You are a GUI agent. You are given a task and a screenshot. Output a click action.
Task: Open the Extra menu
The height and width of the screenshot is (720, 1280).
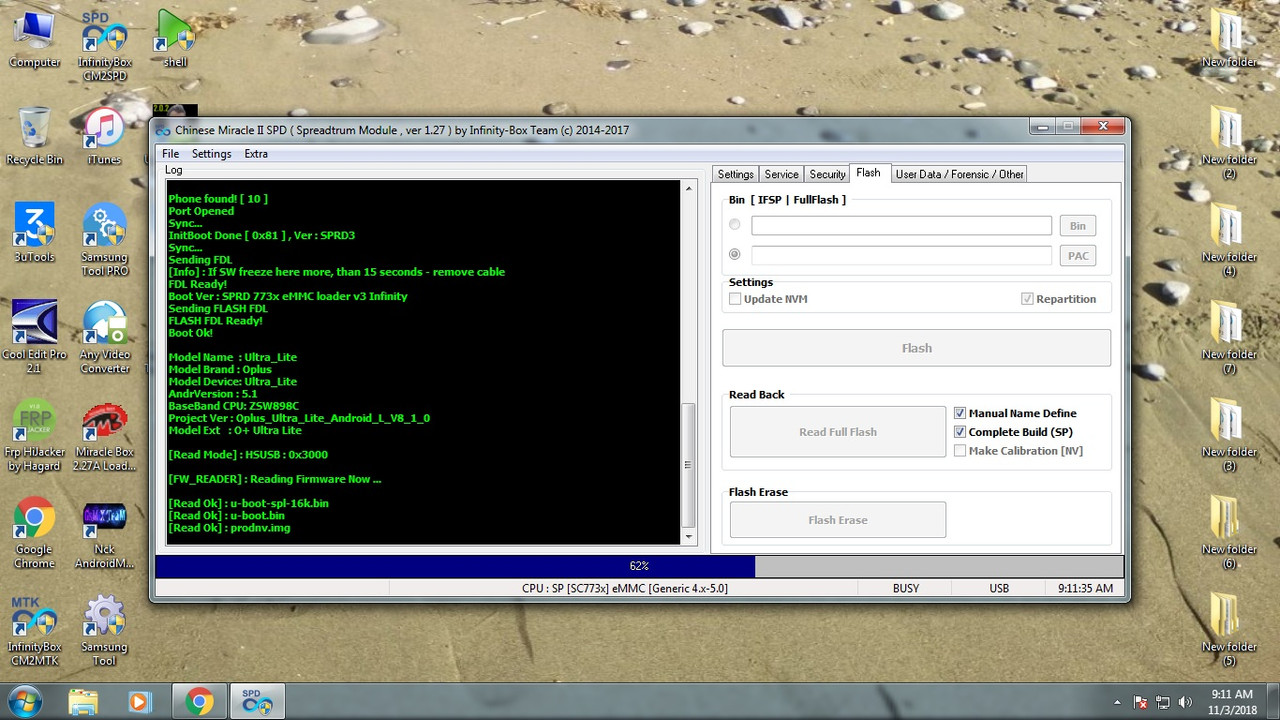tap(256, 154)
